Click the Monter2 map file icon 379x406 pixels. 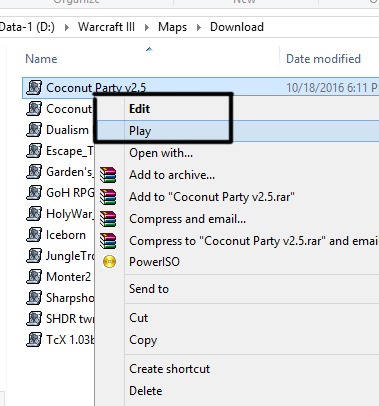pos(34,277)
